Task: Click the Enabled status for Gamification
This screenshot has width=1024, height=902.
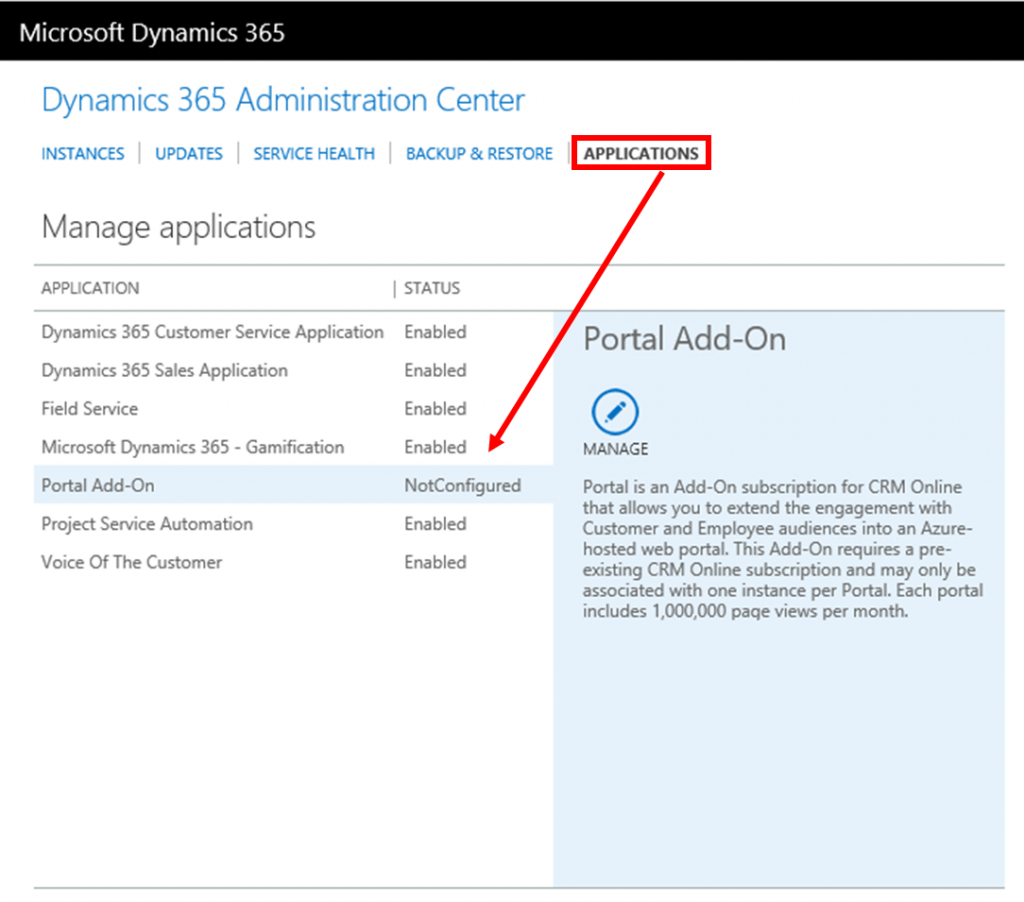Action: point(435,447)
